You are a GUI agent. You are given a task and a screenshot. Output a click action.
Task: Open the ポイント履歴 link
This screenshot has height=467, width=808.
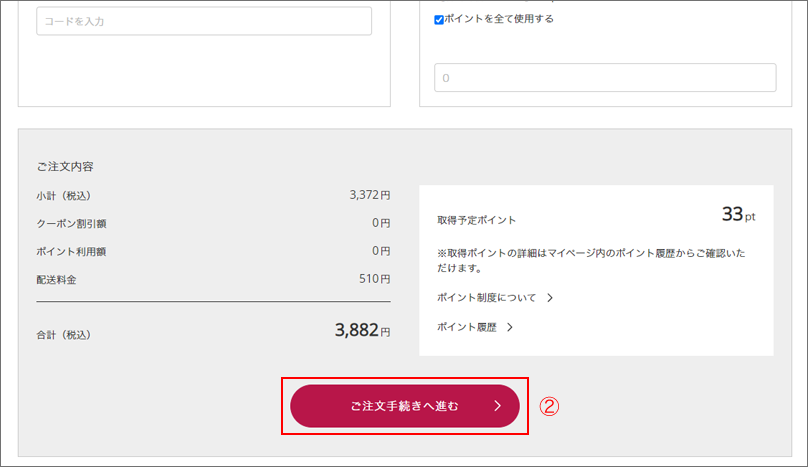(x=468, y=327)
